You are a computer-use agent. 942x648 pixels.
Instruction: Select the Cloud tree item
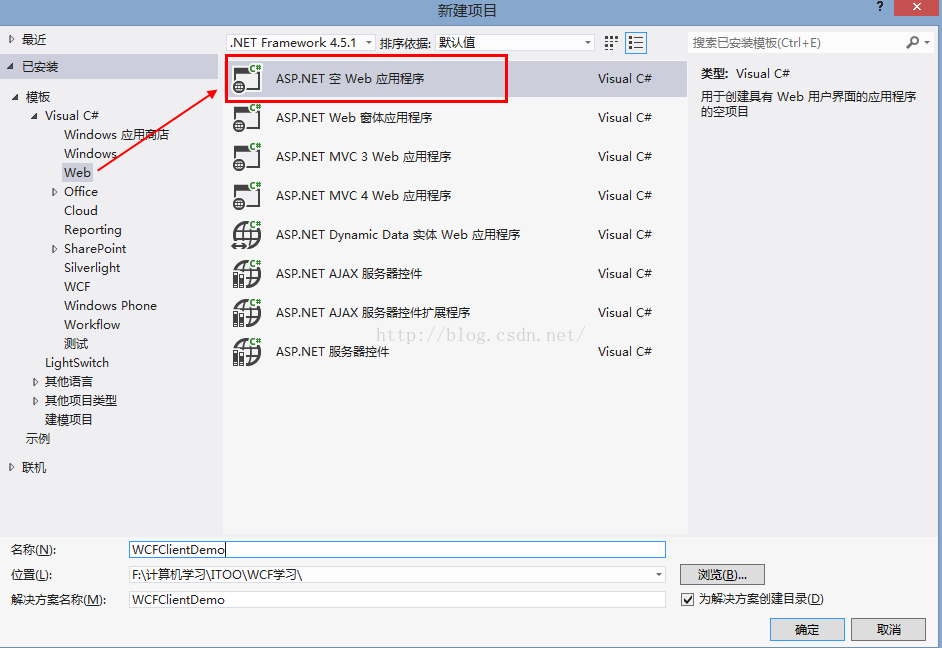pos(81,211)
